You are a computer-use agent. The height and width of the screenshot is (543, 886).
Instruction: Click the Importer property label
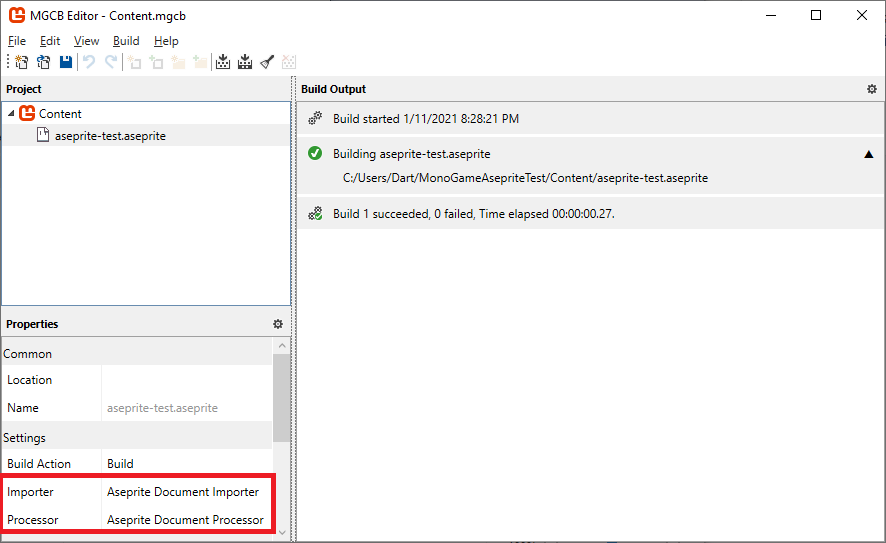[31, 492]
